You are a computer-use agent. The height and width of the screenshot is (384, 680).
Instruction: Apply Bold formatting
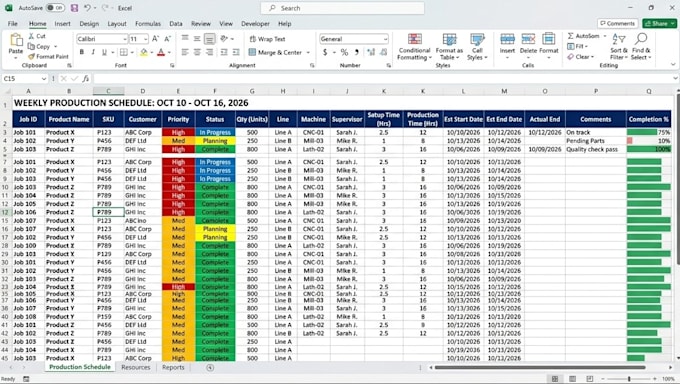[82, 52]
